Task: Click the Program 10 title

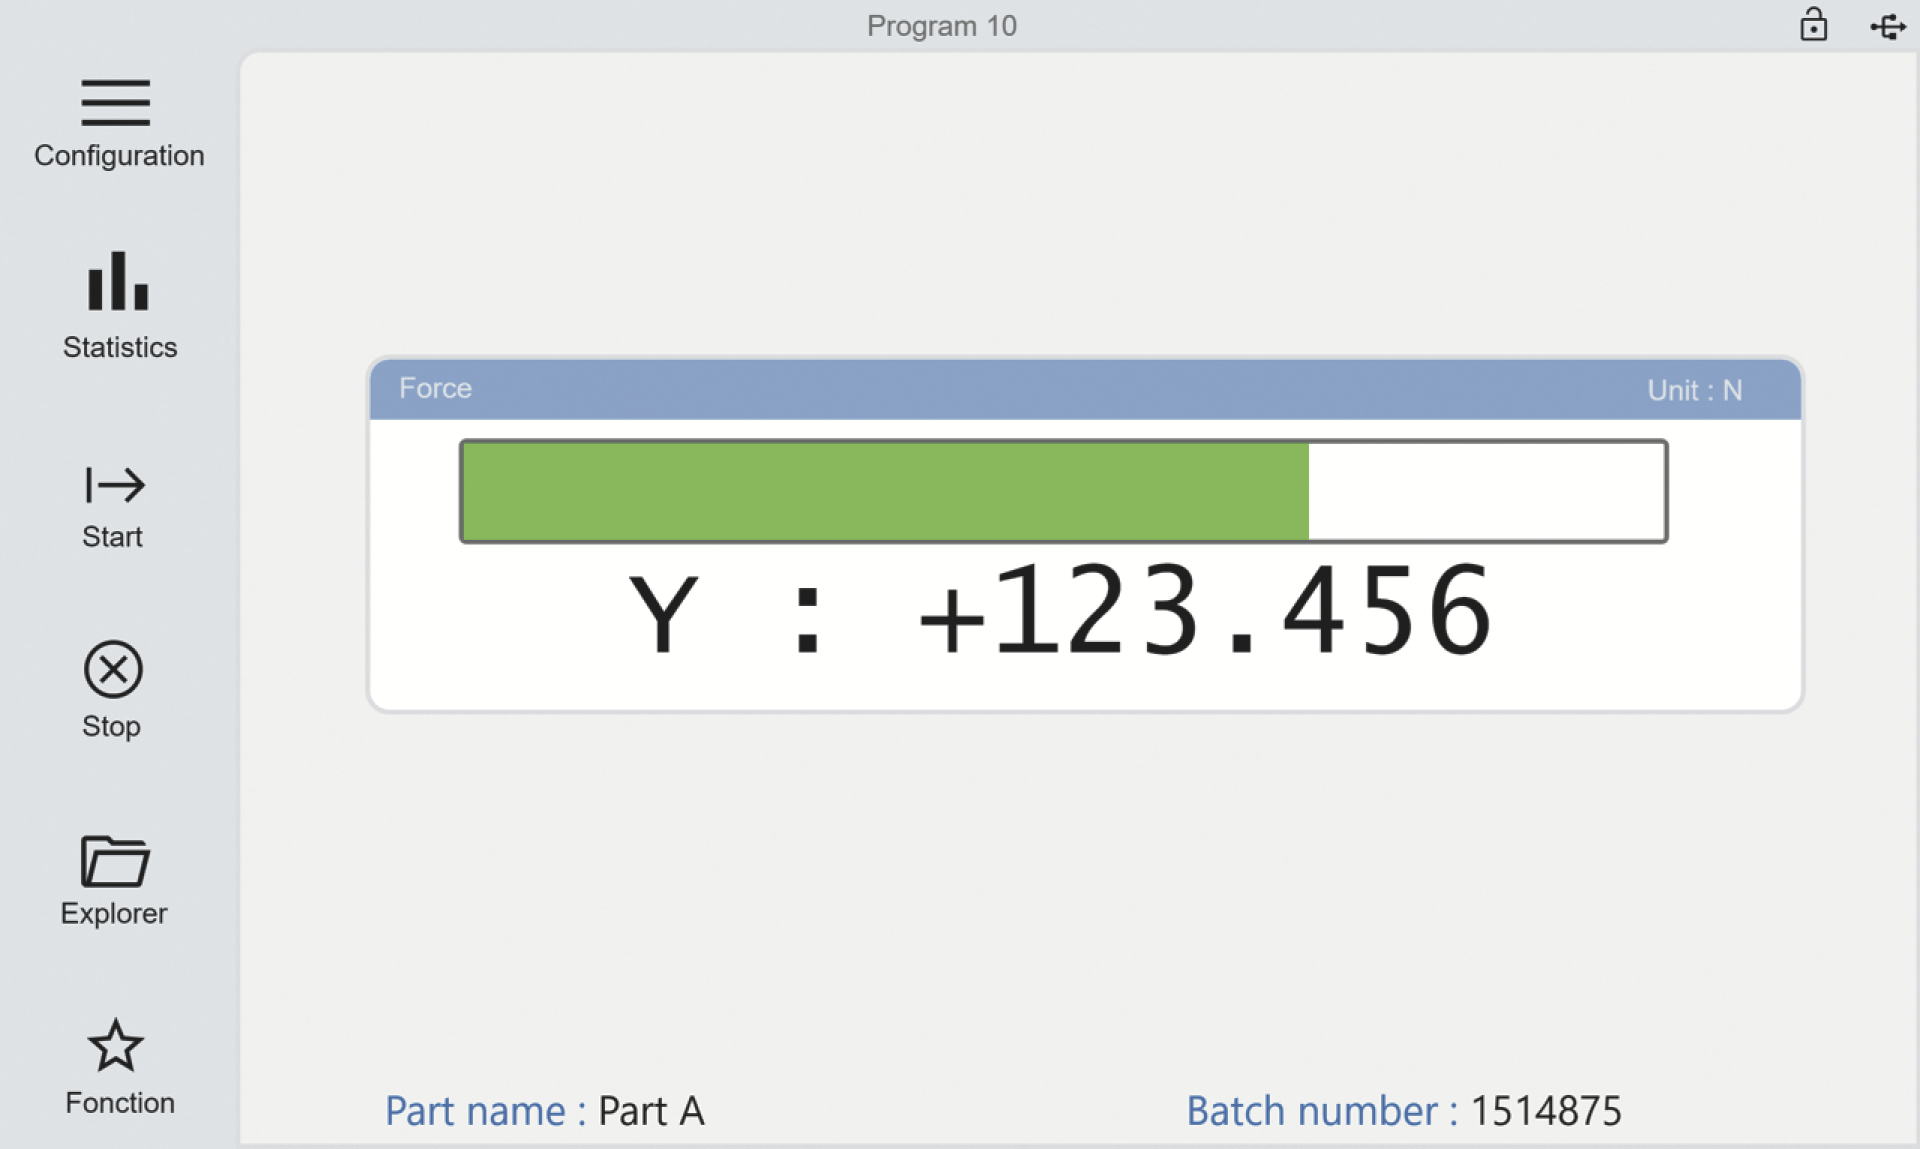Action: (941, 26)
